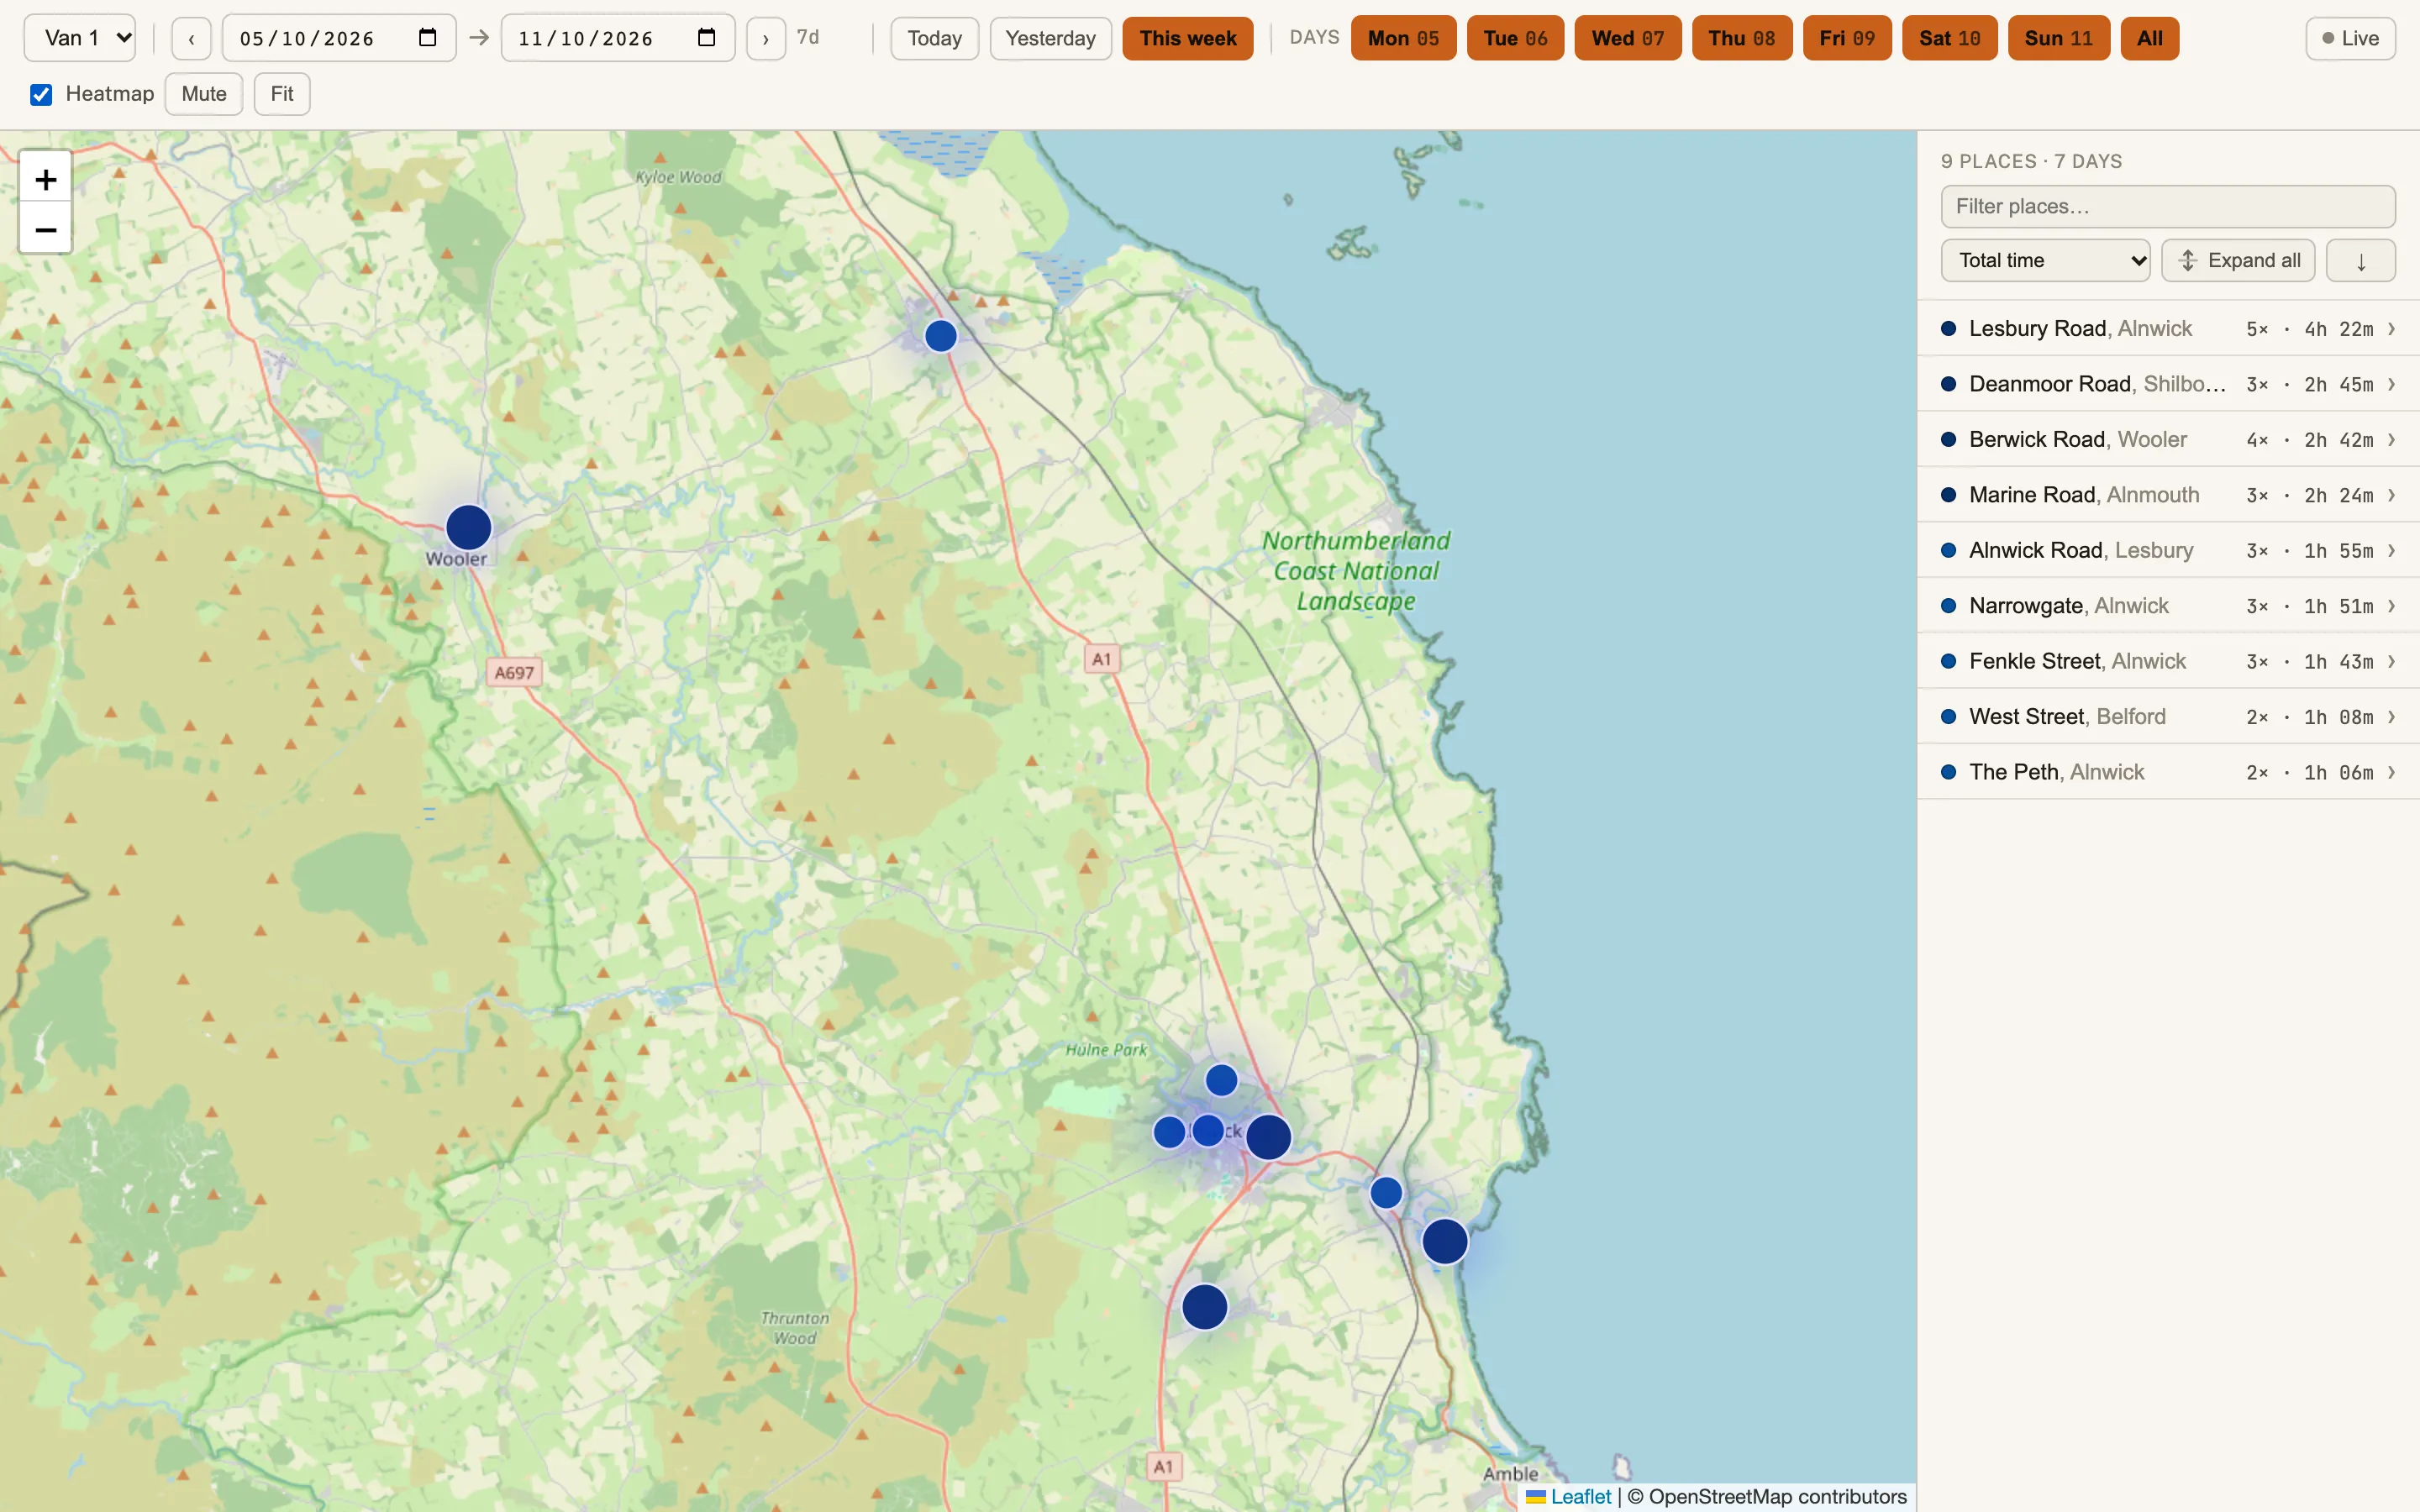
Task: Click the Filter places search field
Action: click(2168, 207)
